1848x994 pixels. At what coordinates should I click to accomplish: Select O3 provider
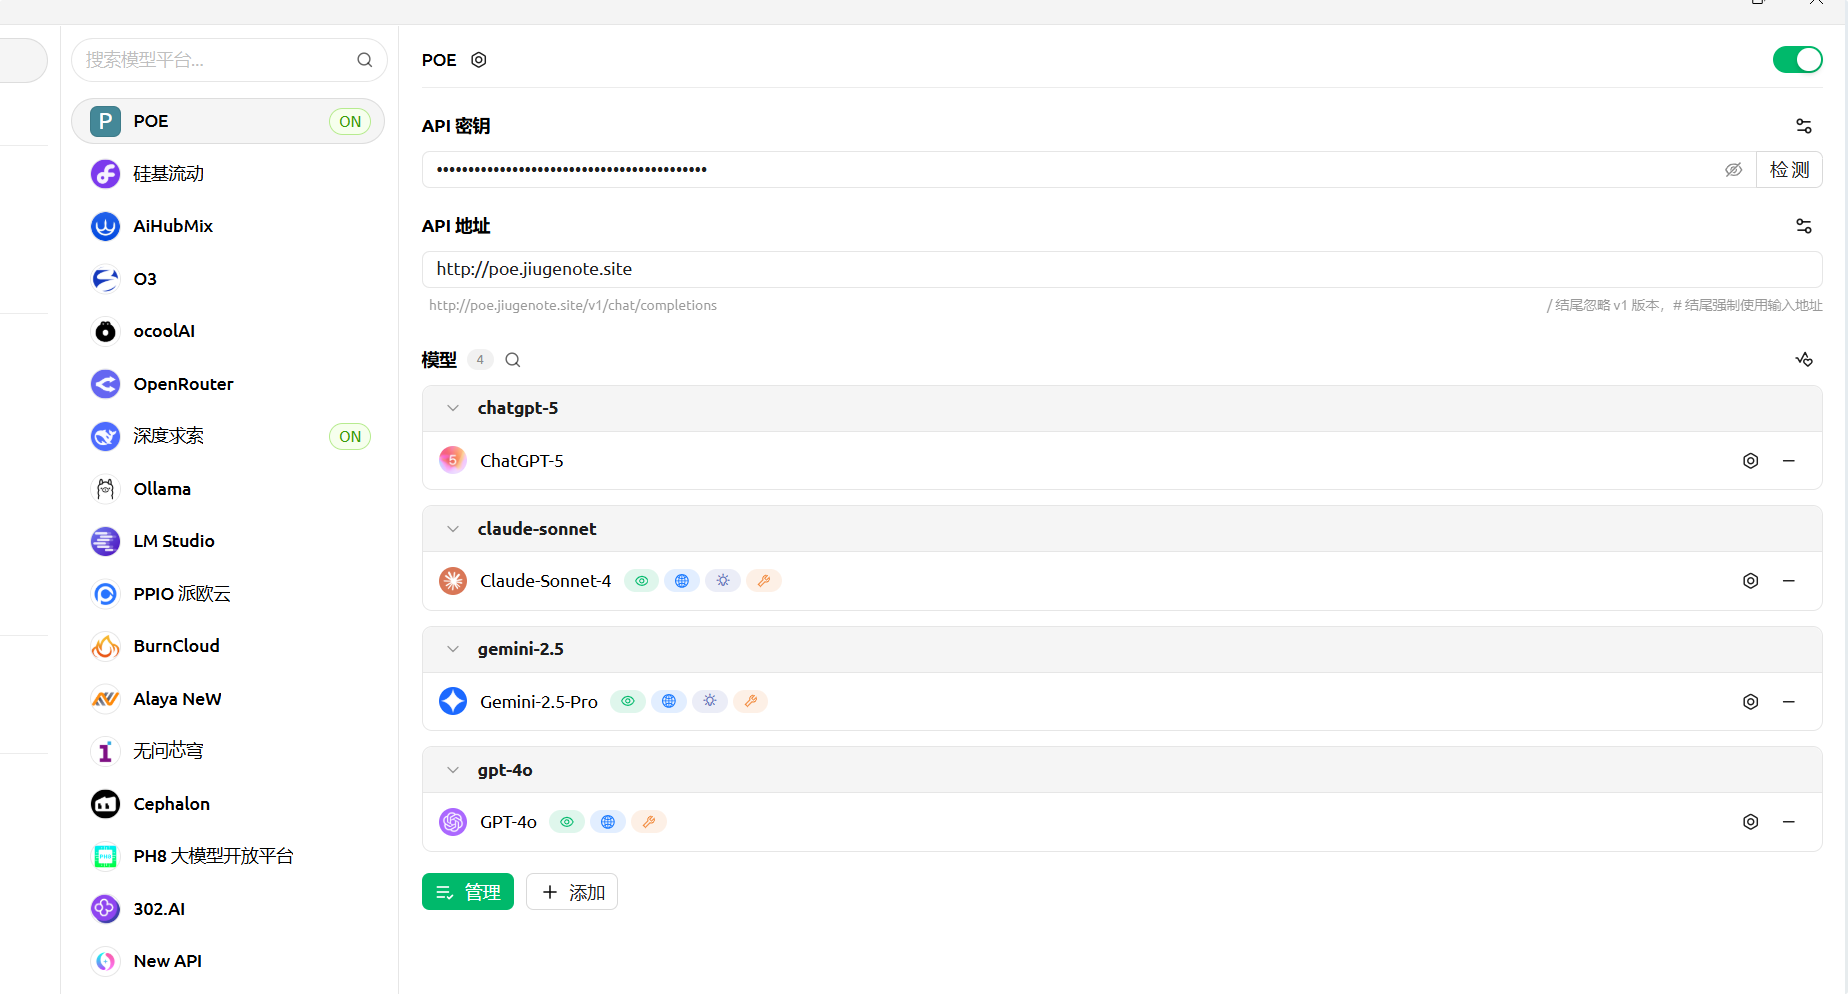(x=228, y=279)
